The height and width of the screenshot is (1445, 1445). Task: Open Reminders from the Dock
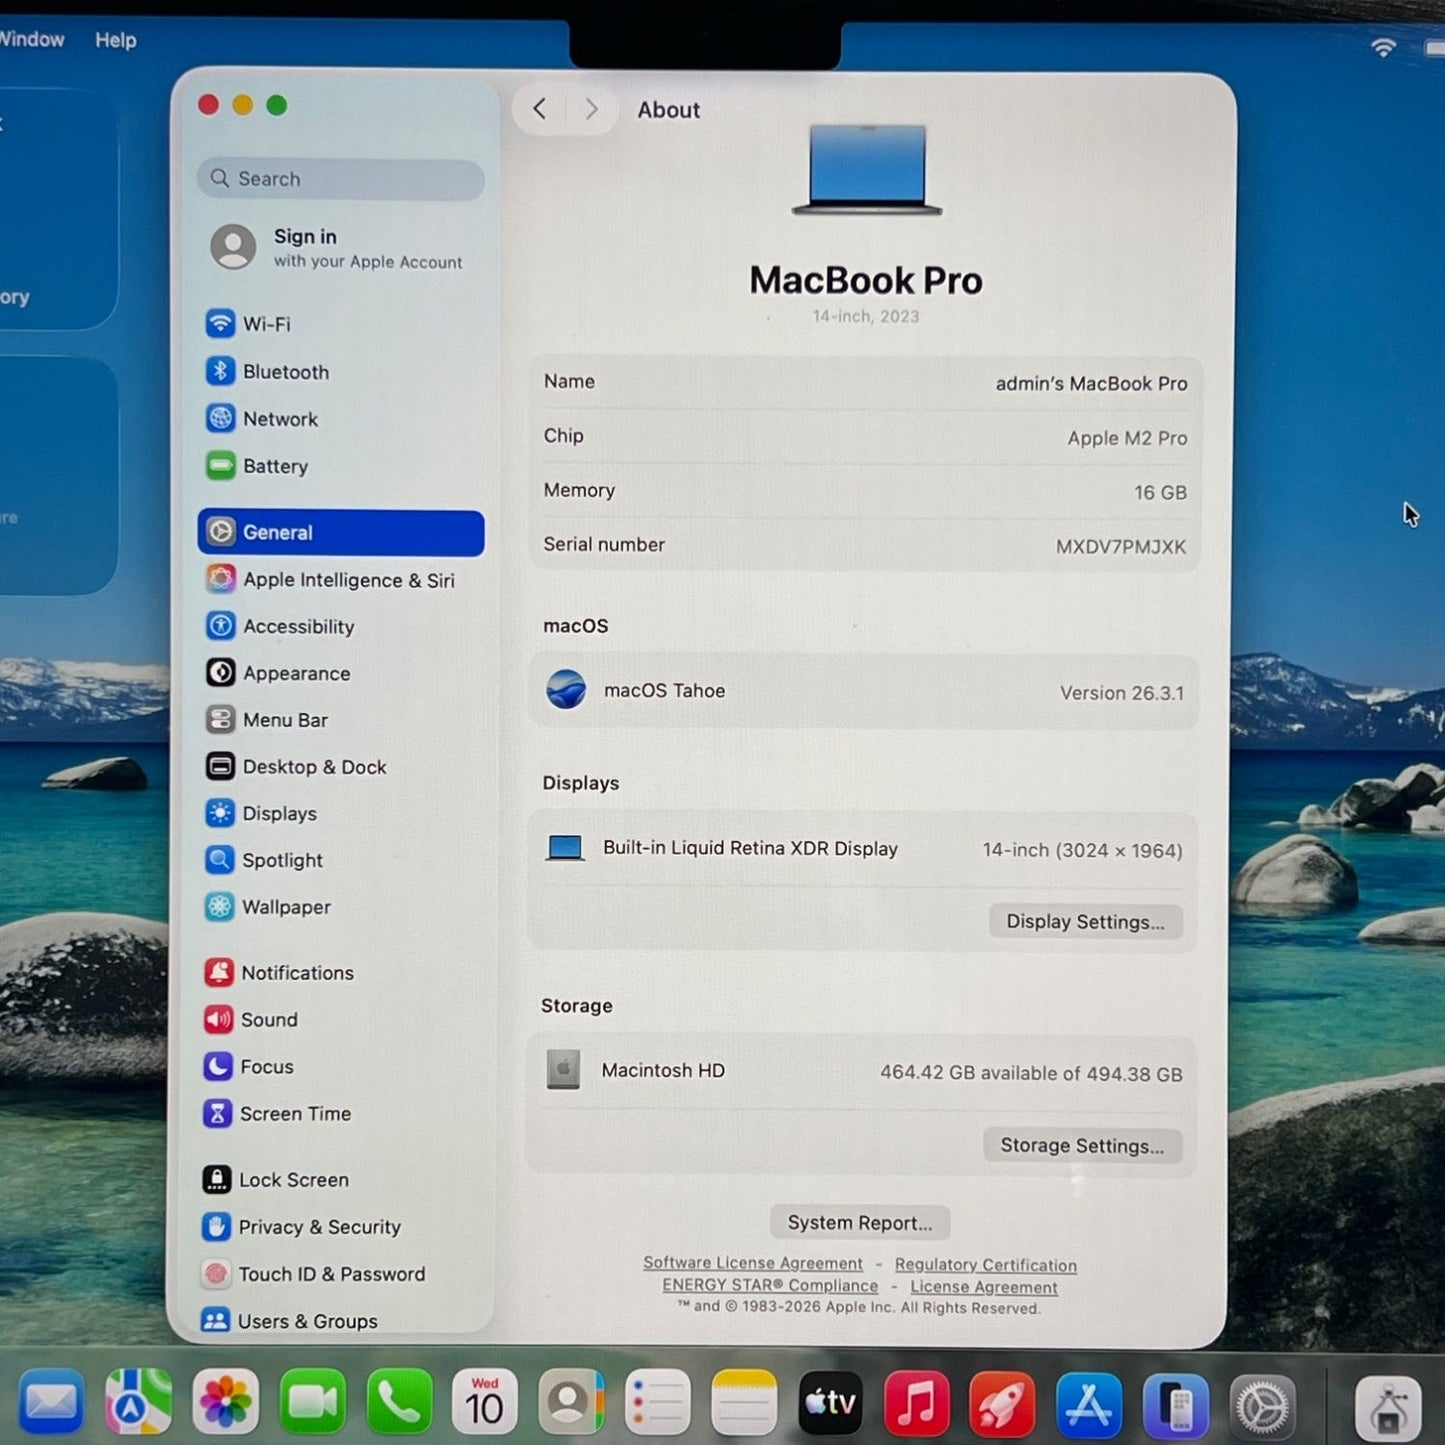pos(657,1402)
